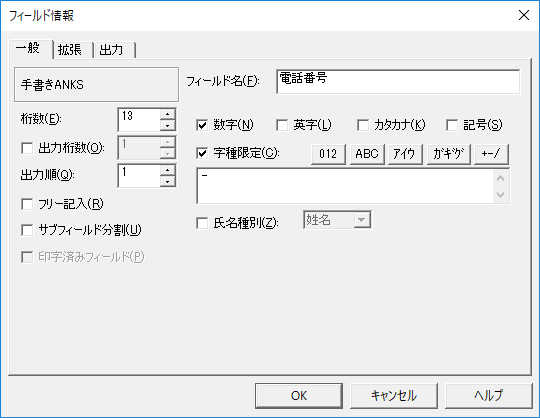Decrease the 桁数 value with down arrow
Screen dimensions: 540x418
click(168, 126)
